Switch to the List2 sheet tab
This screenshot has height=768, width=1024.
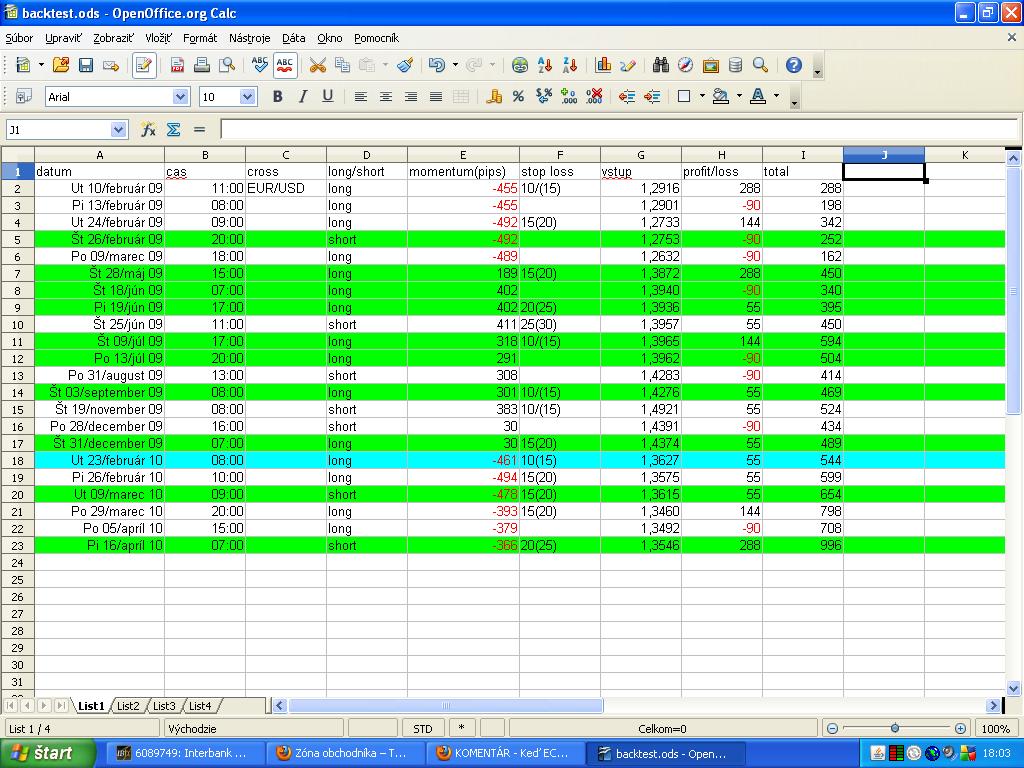click(128, 706)
